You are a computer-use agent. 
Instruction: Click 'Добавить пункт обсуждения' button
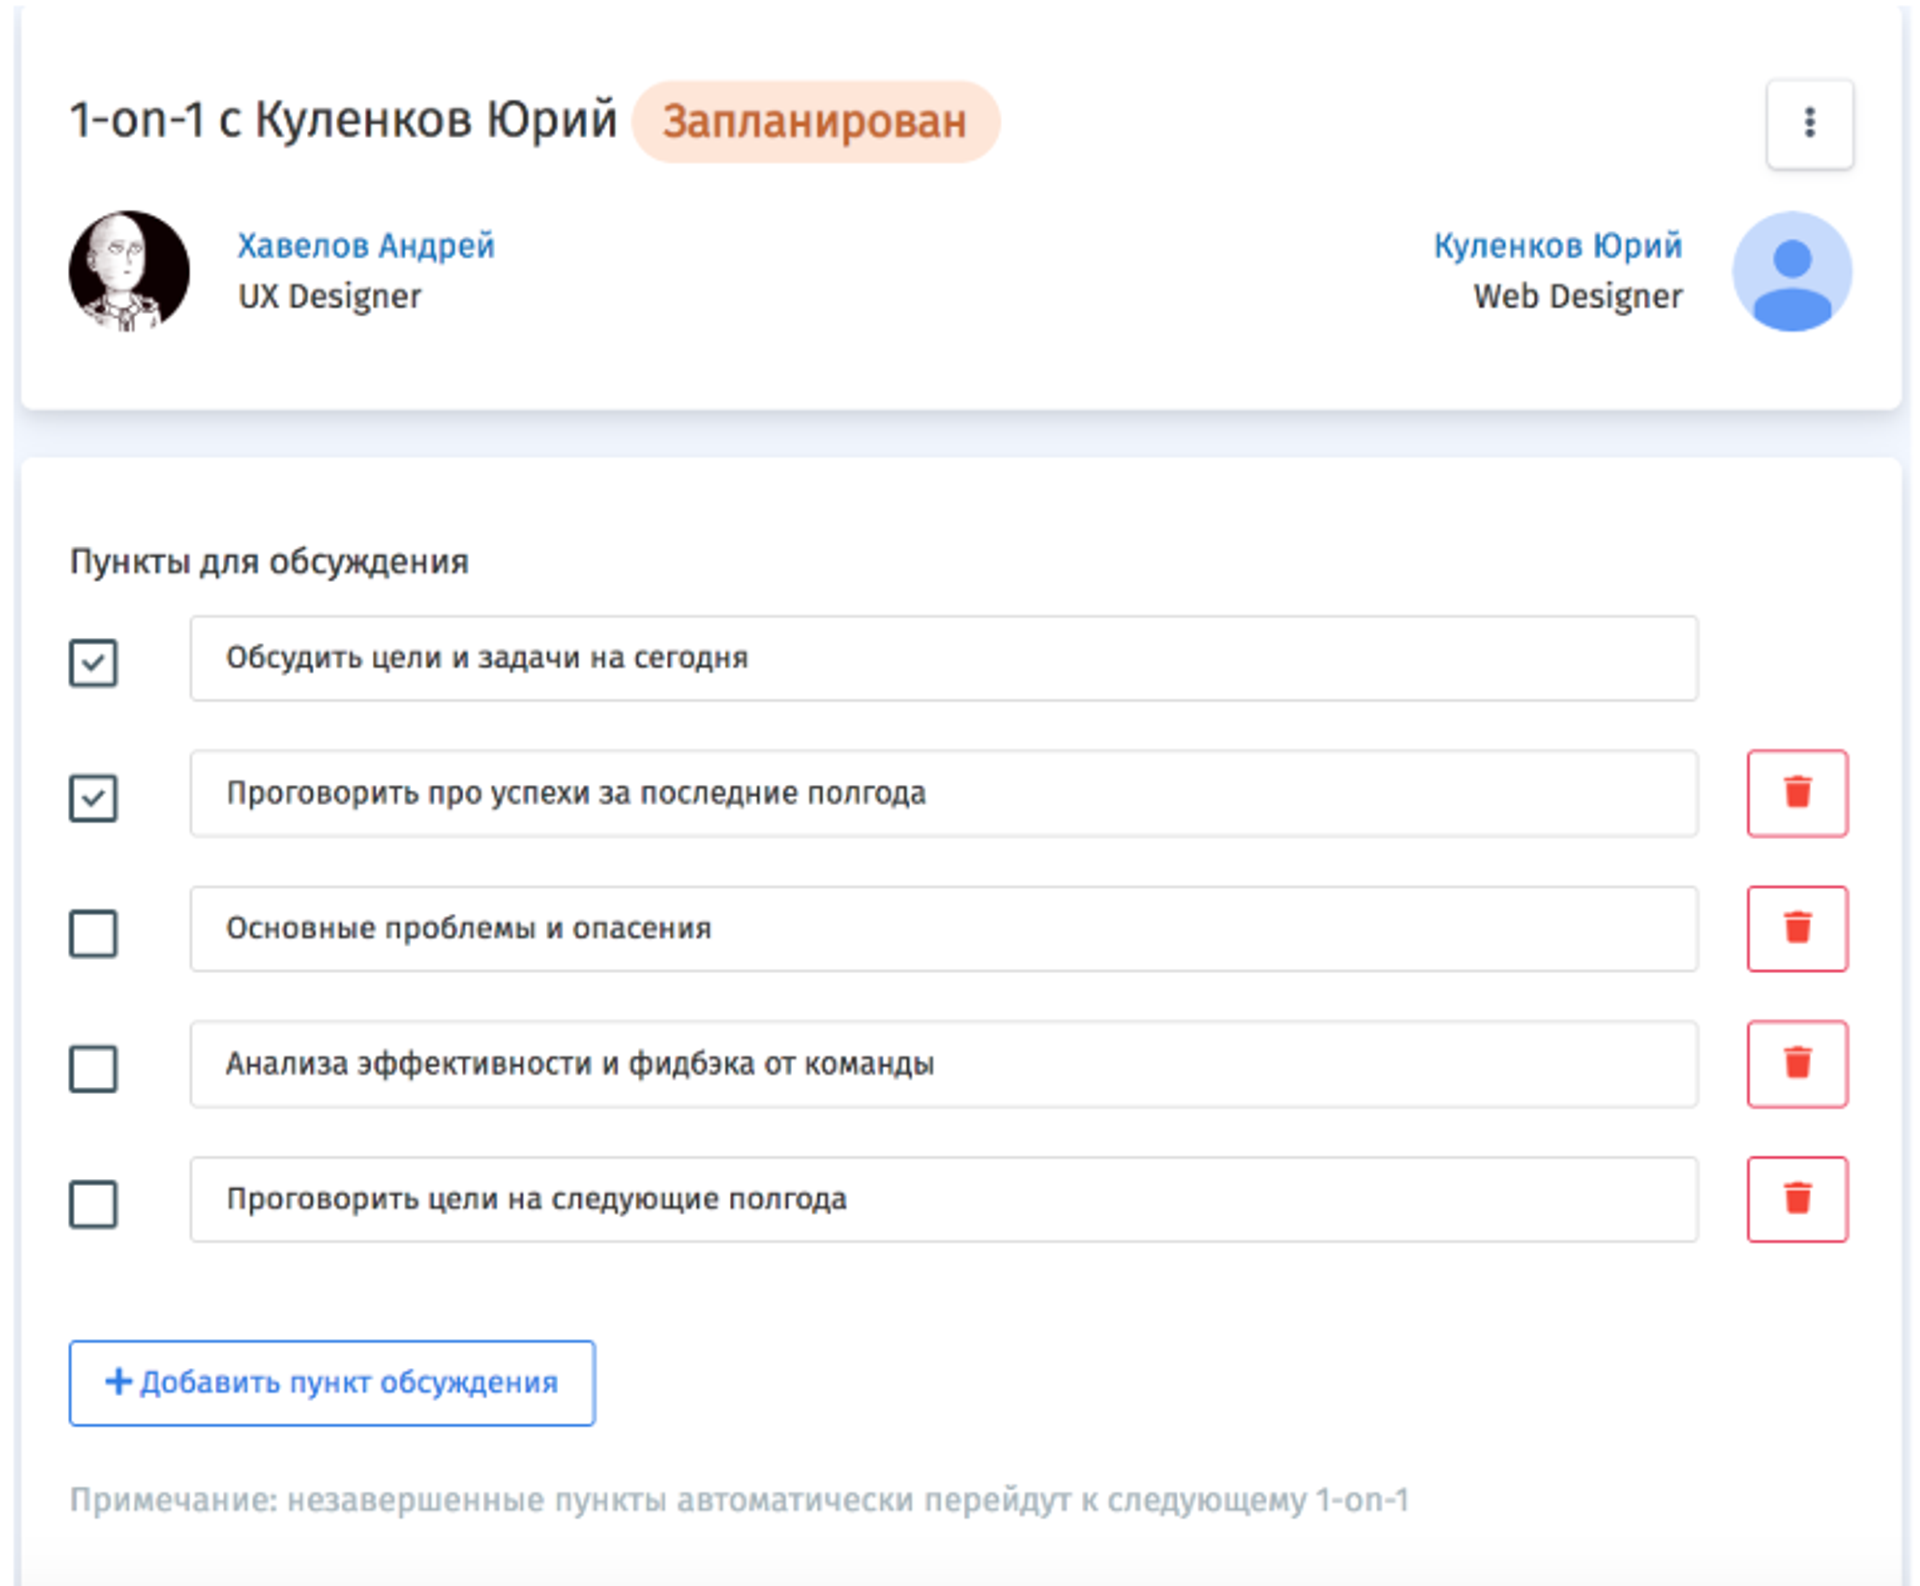coord(332,1383)
